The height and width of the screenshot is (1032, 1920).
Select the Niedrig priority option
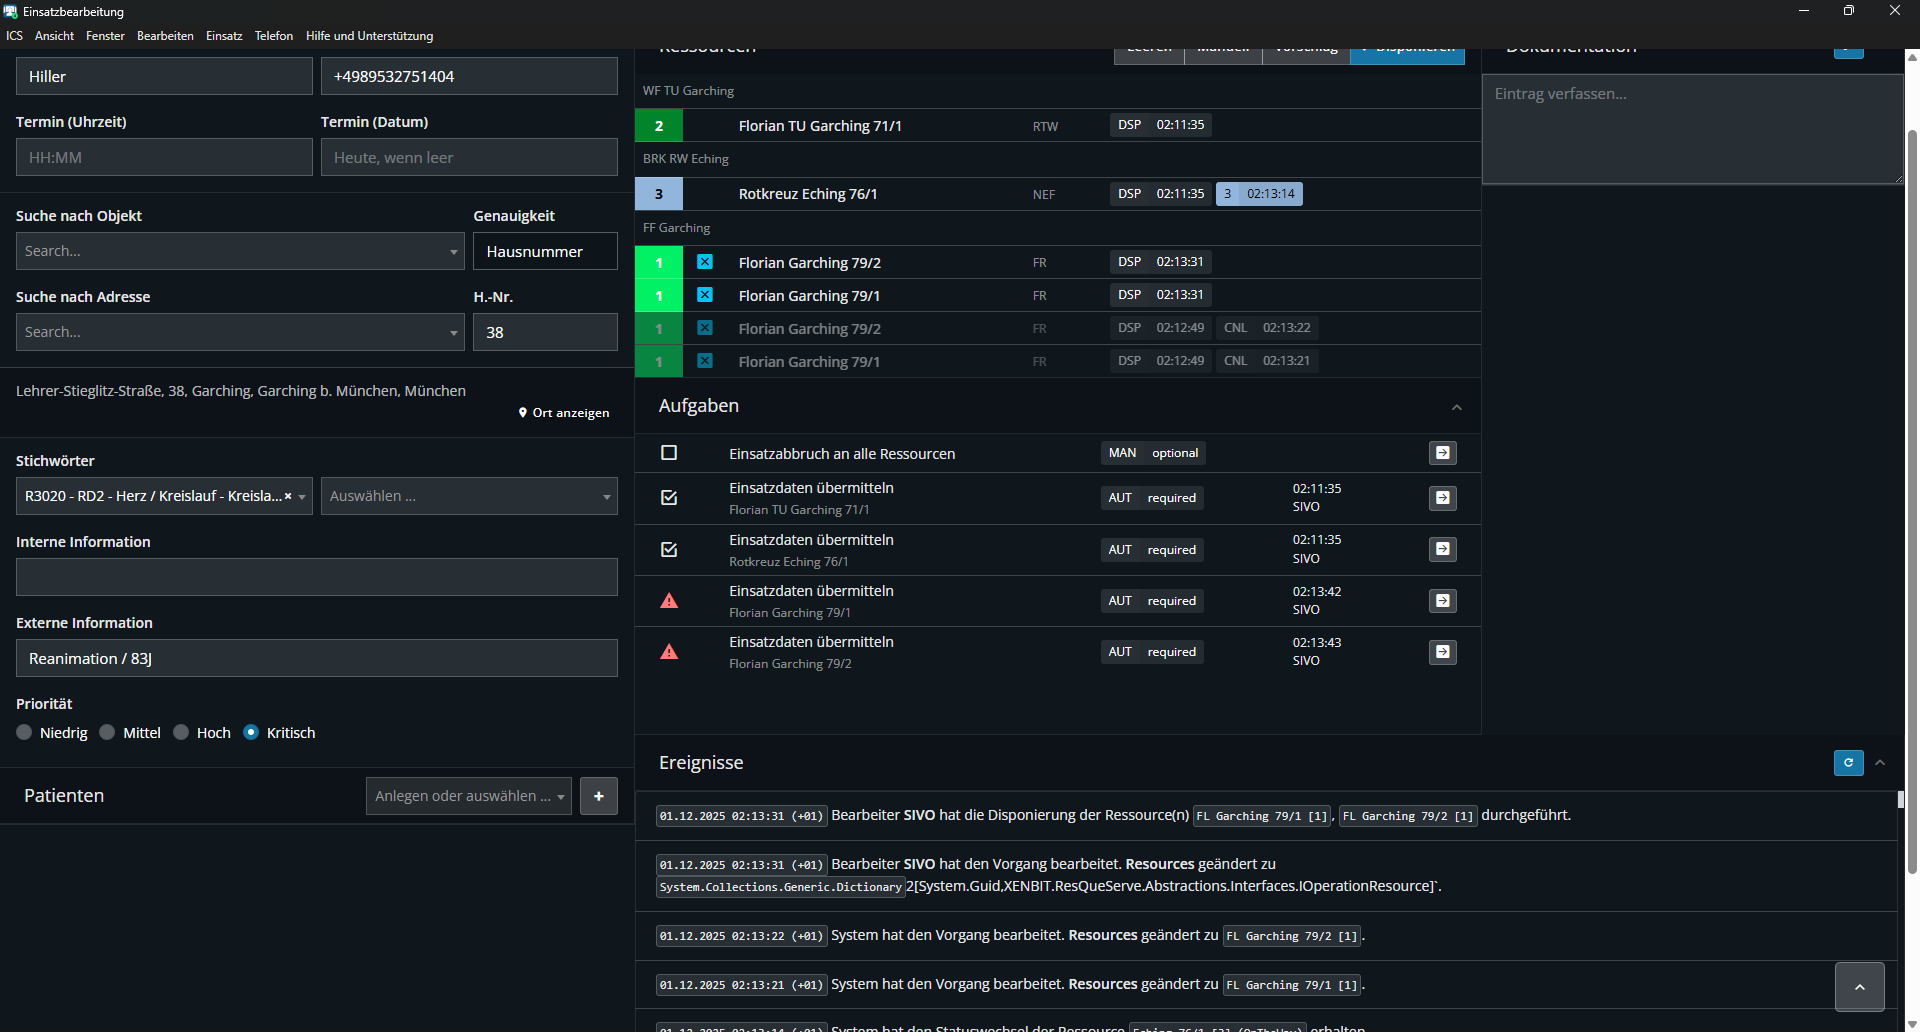click(x=25, y=733)
